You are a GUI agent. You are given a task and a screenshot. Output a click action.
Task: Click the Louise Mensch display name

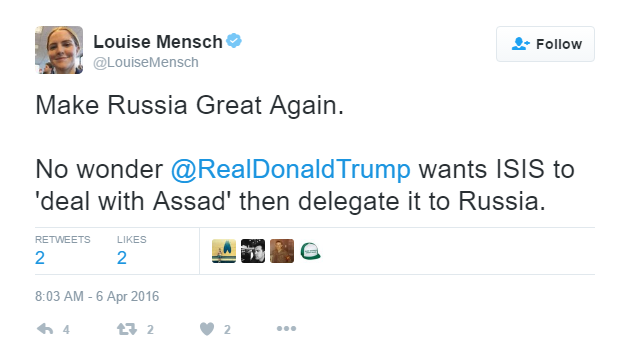(x=158, y=42)
